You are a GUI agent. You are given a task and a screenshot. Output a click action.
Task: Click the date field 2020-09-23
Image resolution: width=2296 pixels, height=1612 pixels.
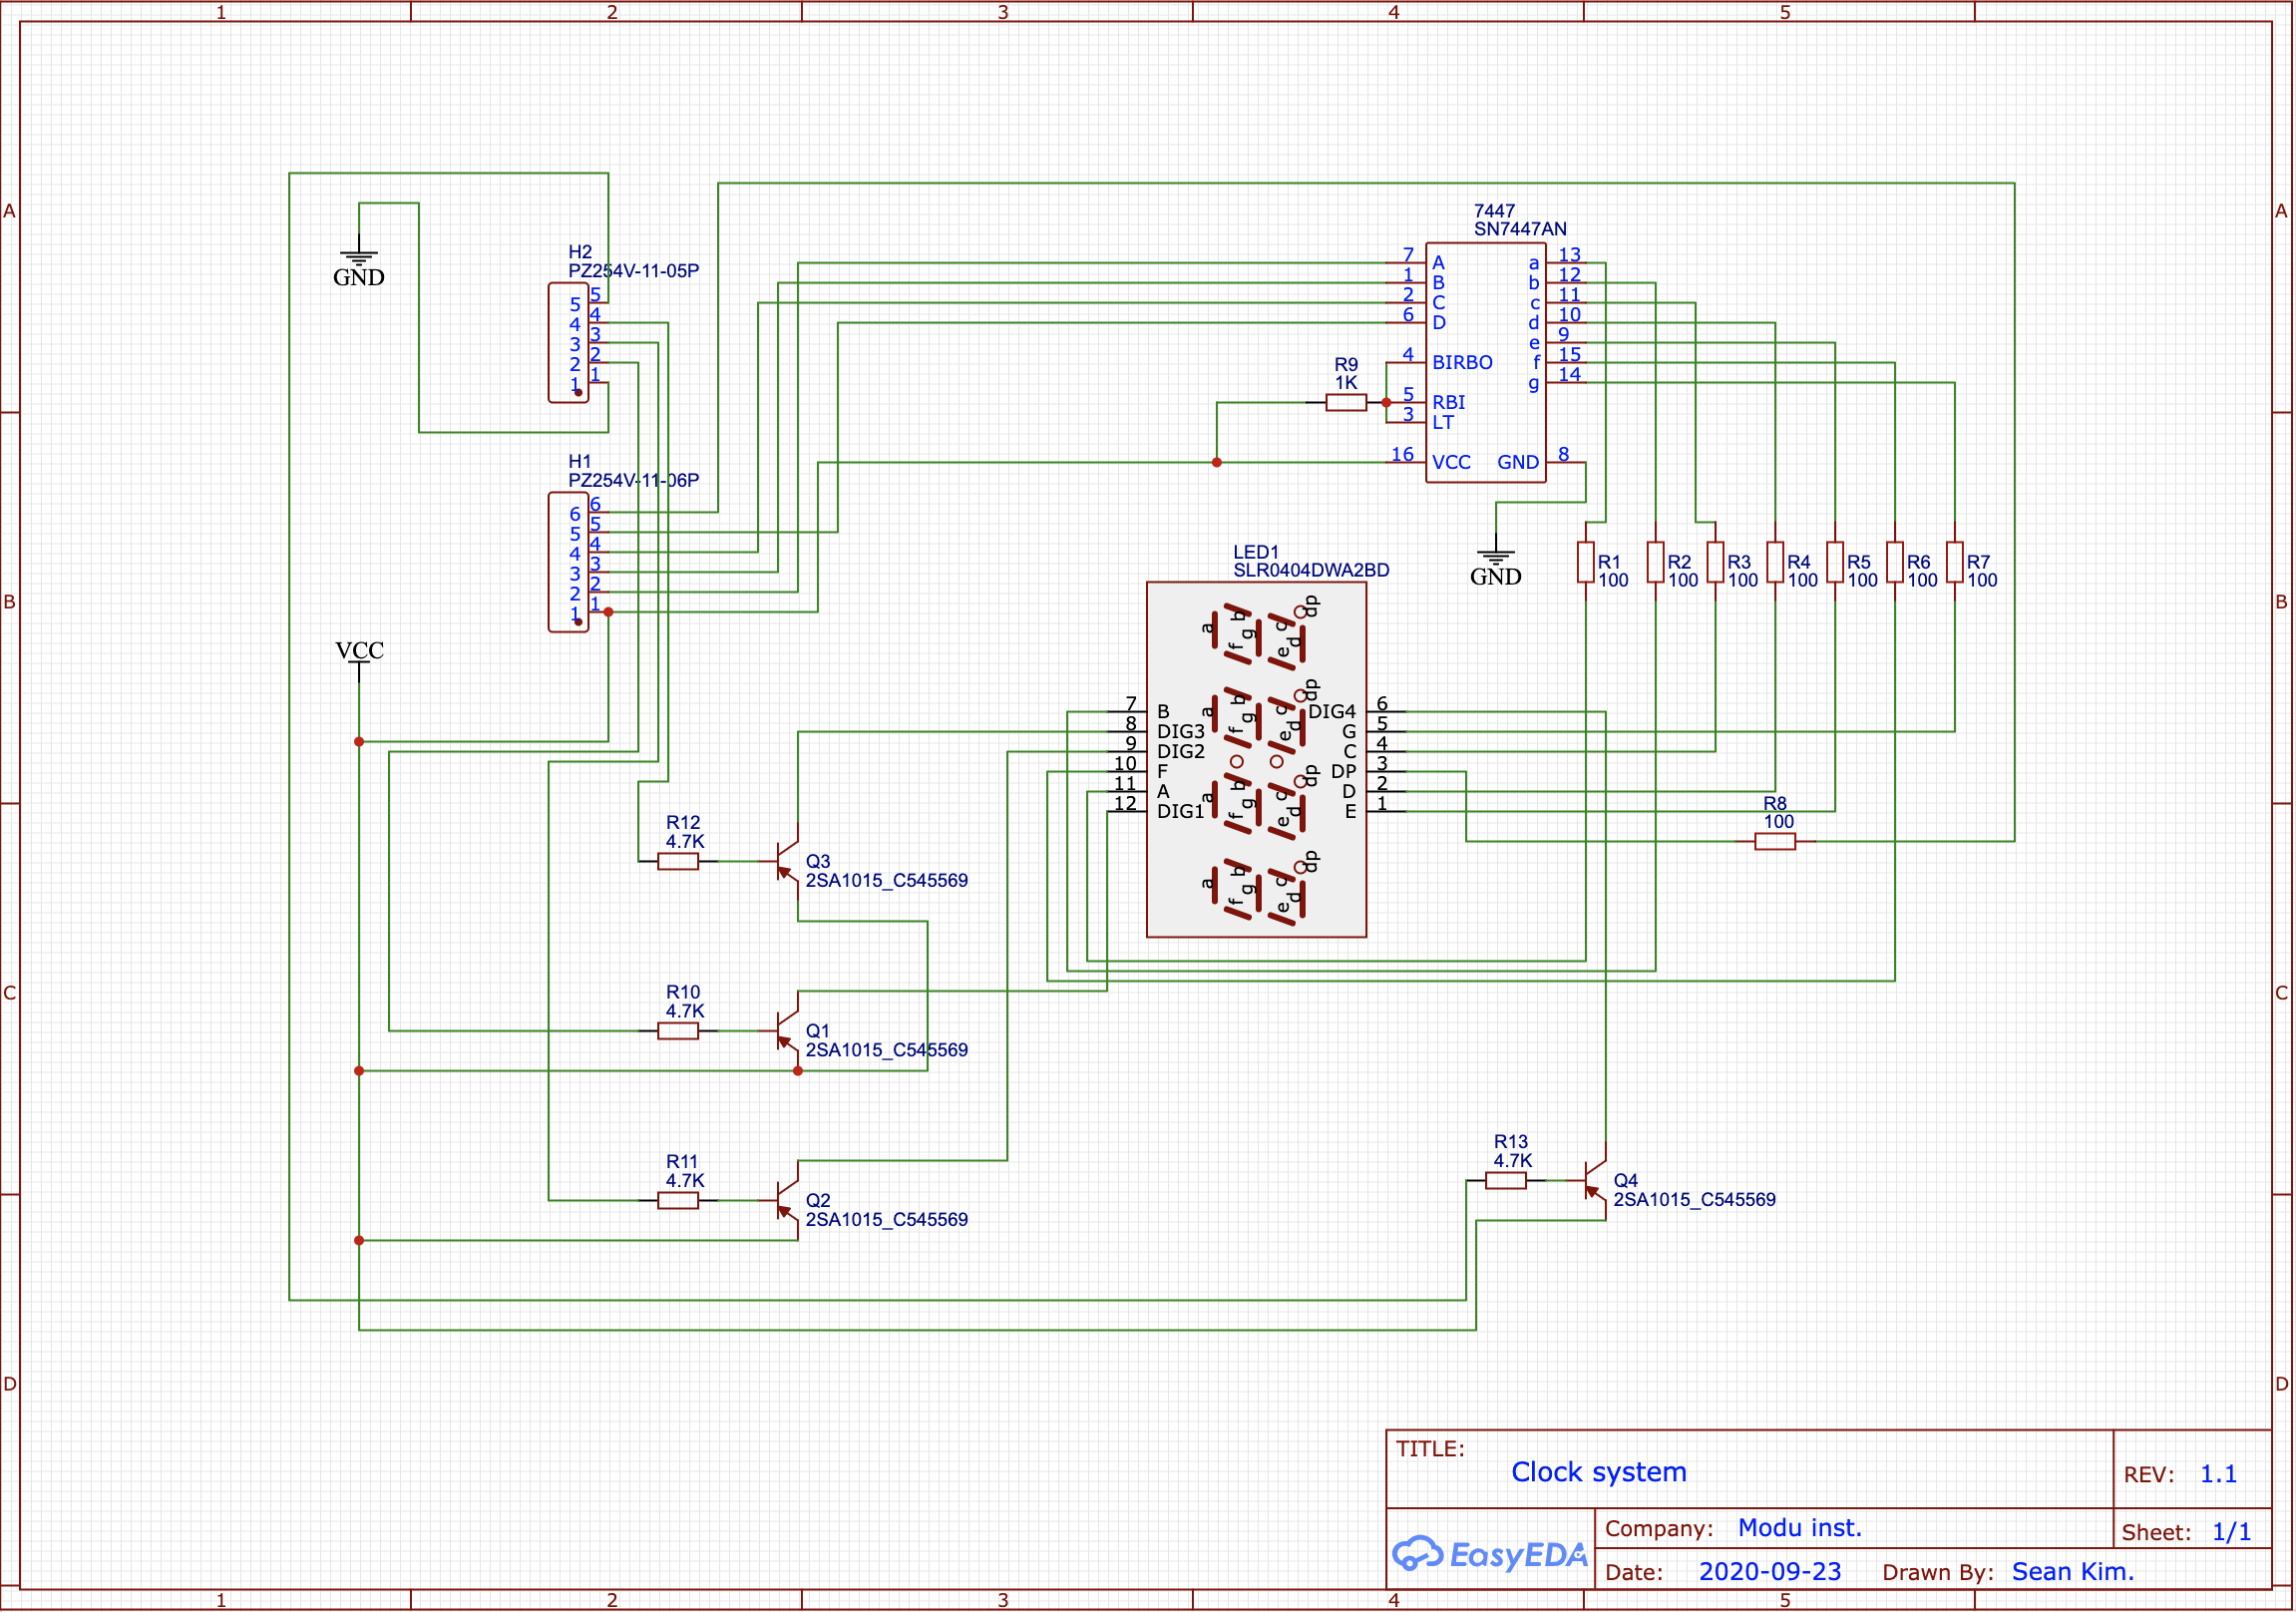(1771, 1573)
